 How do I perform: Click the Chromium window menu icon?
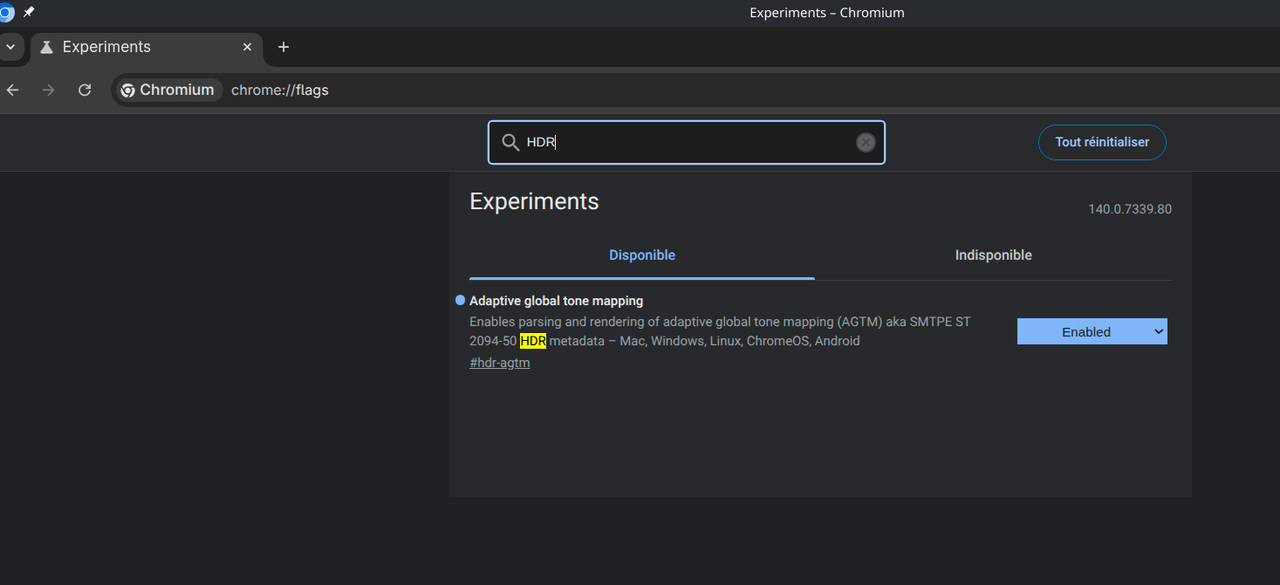[5, 13]
